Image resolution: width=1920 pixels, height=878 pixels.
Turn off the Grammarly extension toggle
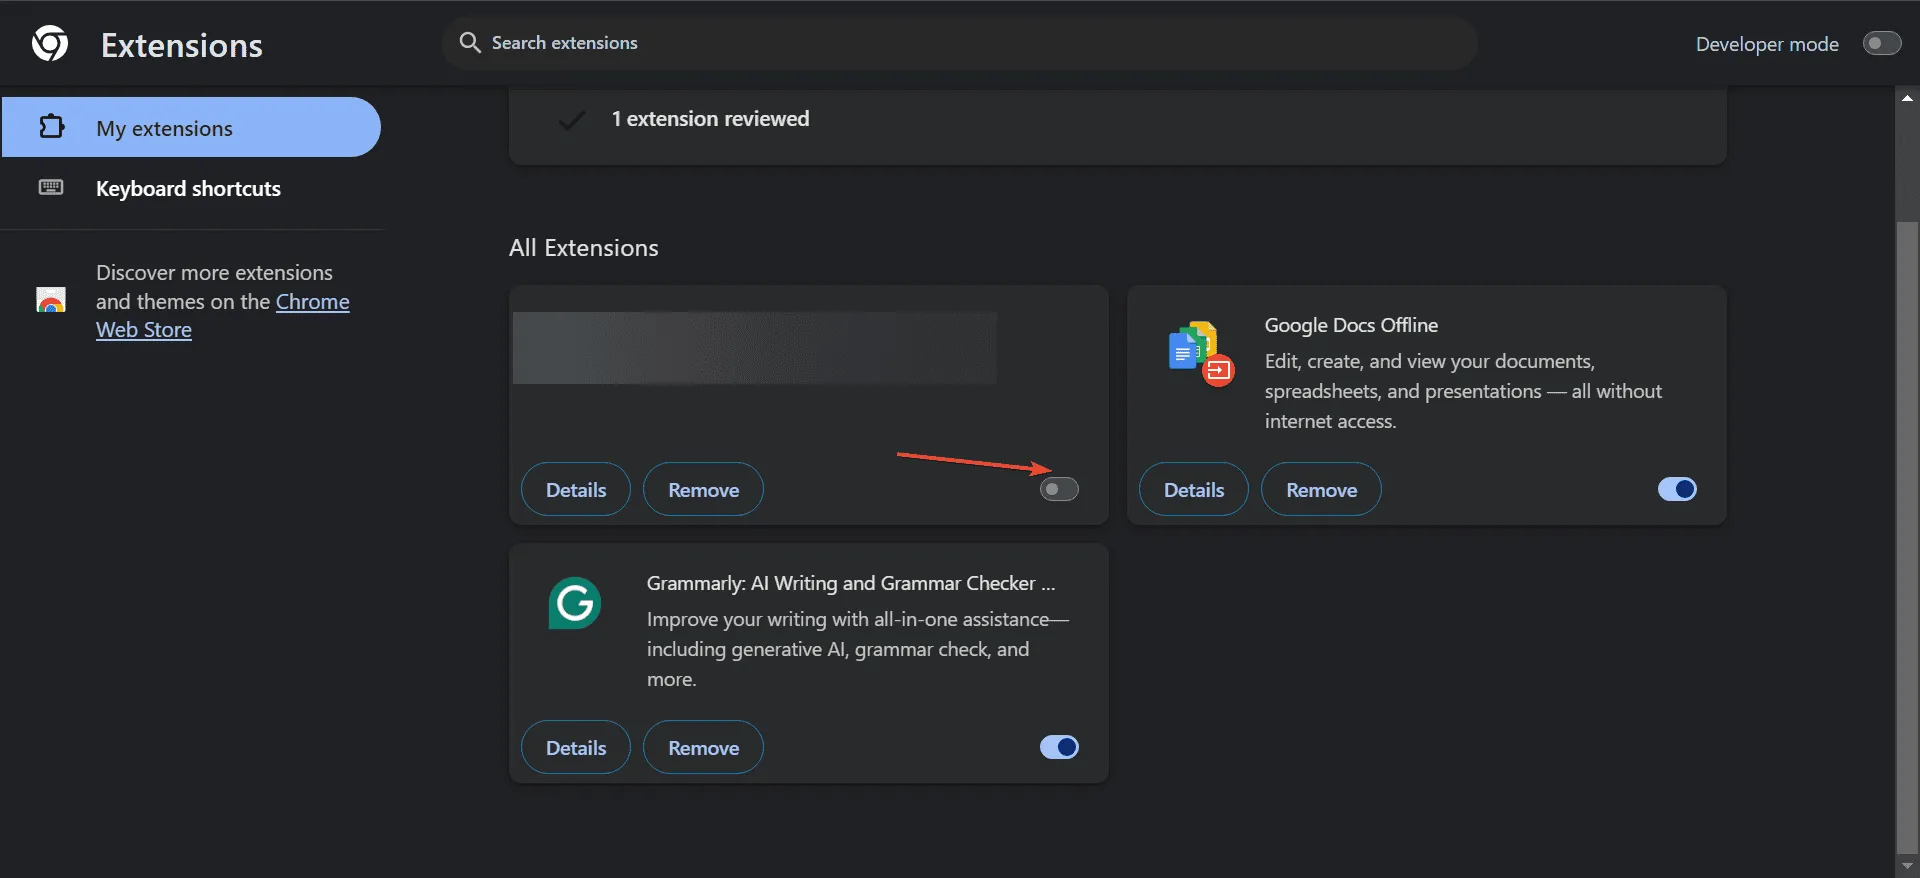click(1059, 747)
